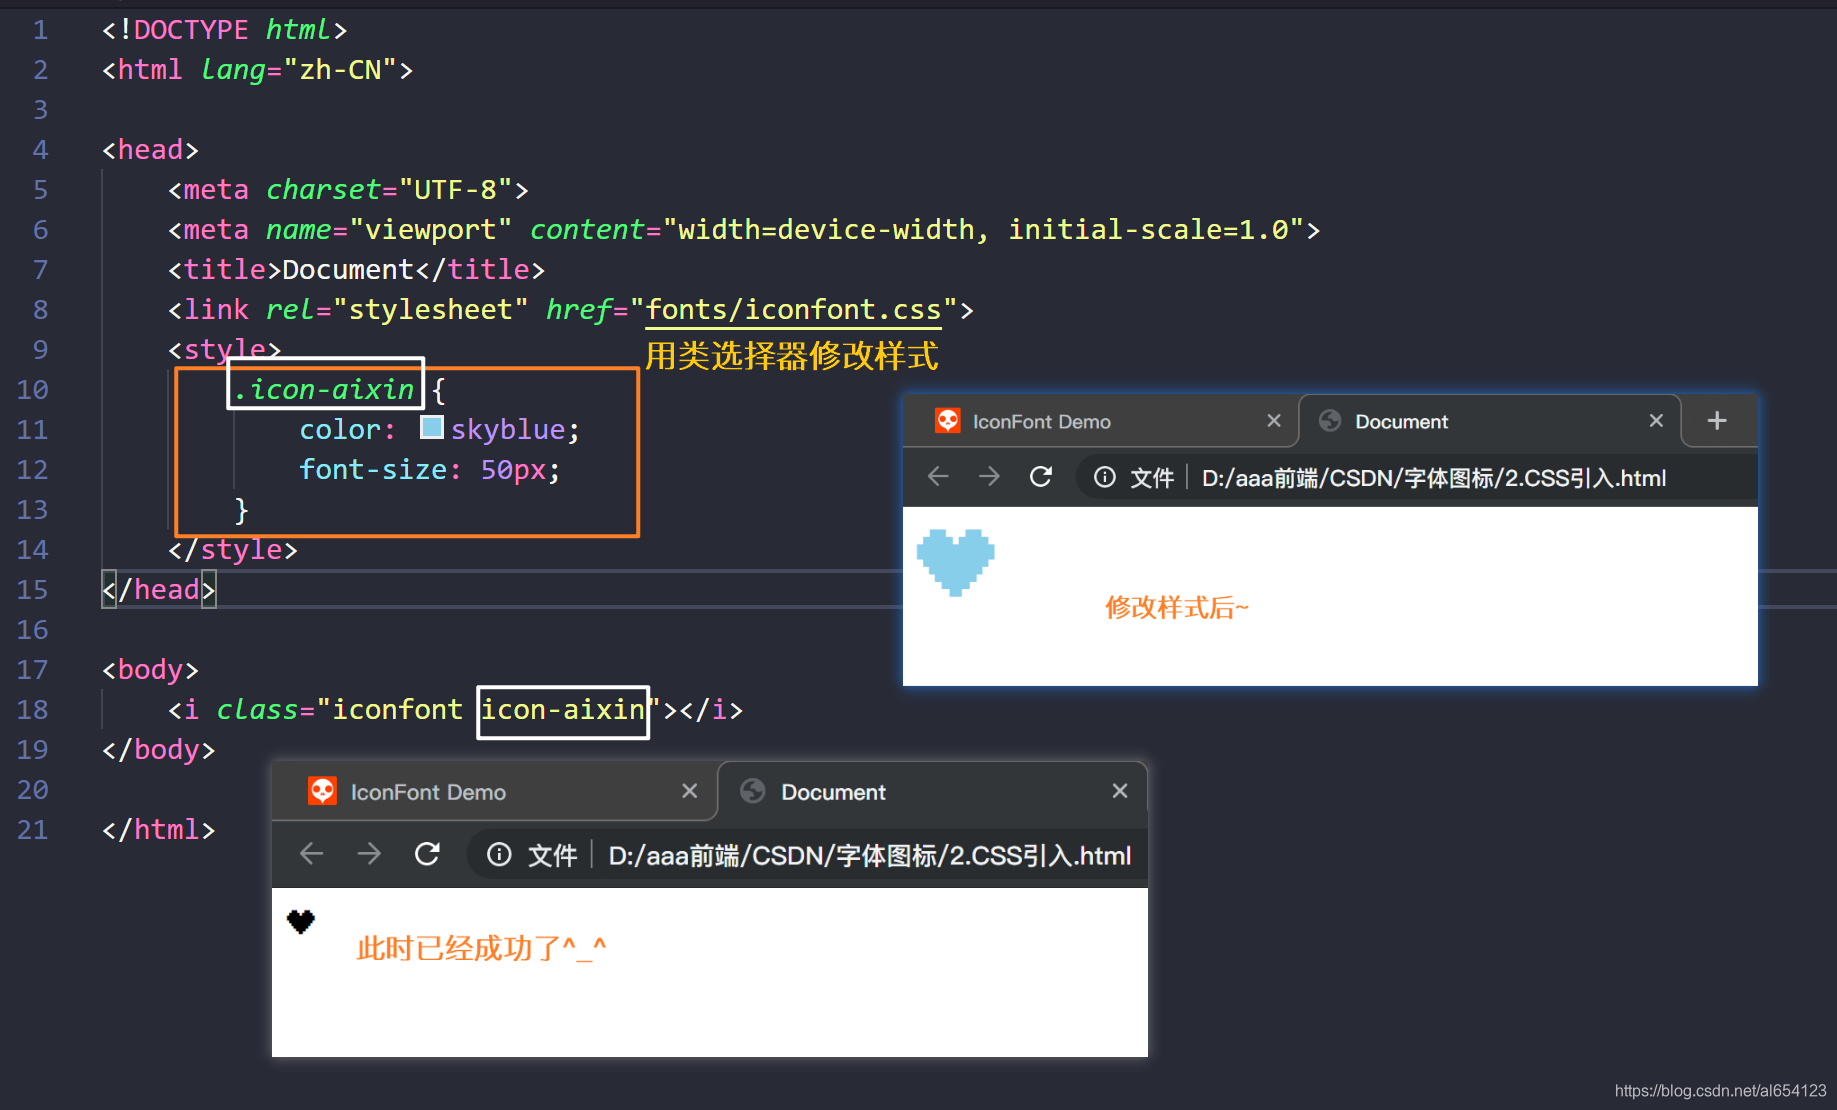
Task: Click the Document text inside title tag
Action: (x=348, y=270)
